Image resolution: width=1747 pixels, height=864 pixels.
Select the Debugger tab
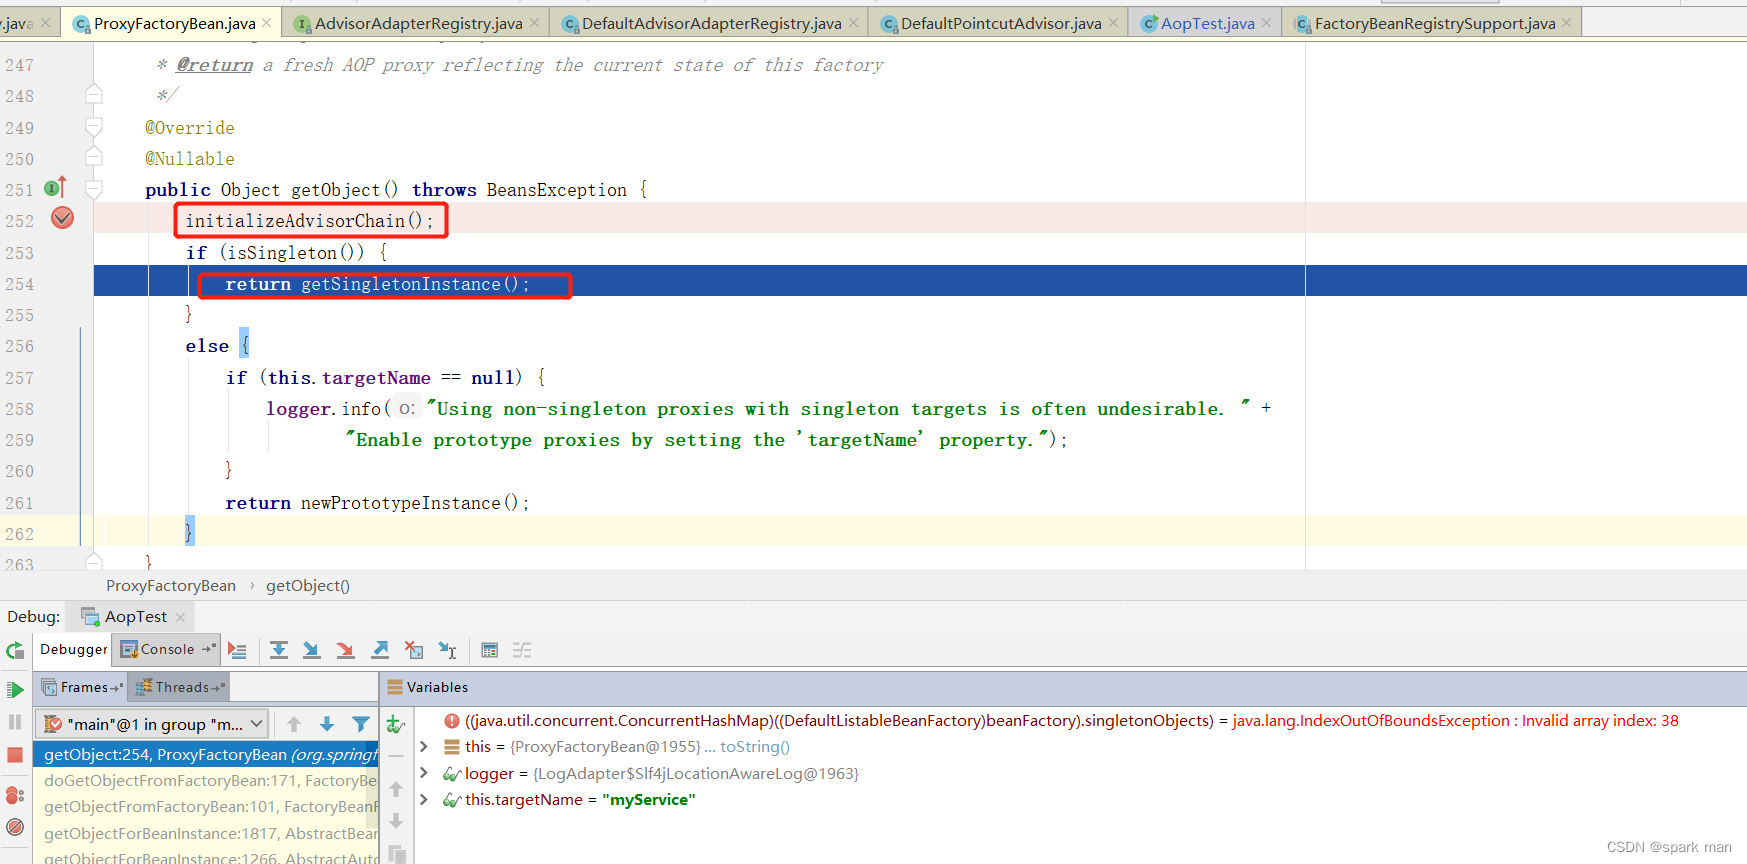pos(73,649)
